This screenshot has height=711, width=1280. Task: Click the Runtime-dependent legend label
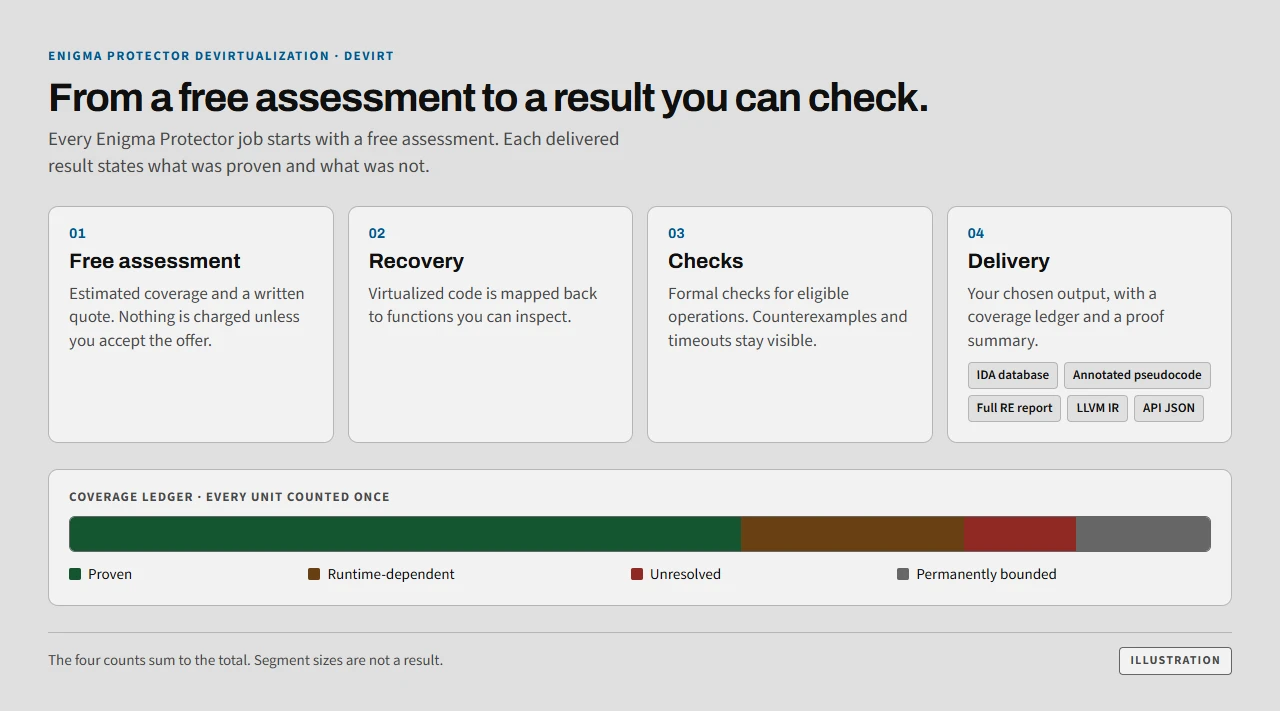pos(391,574)
